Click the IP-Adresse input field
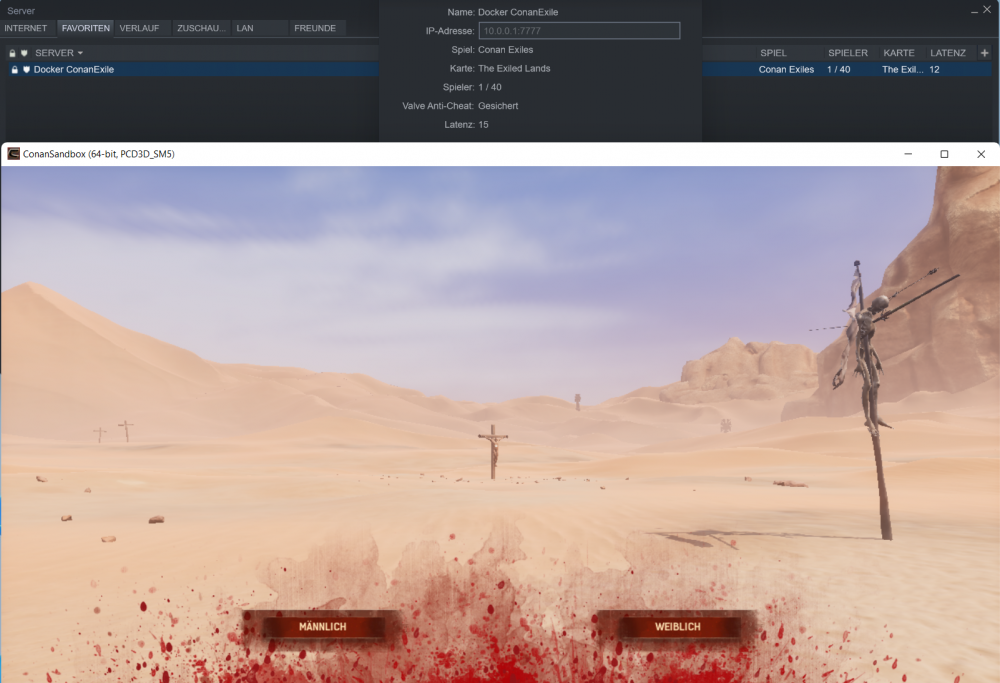The height and width of the screenshot is (683, 1000). tap(579, 31)
